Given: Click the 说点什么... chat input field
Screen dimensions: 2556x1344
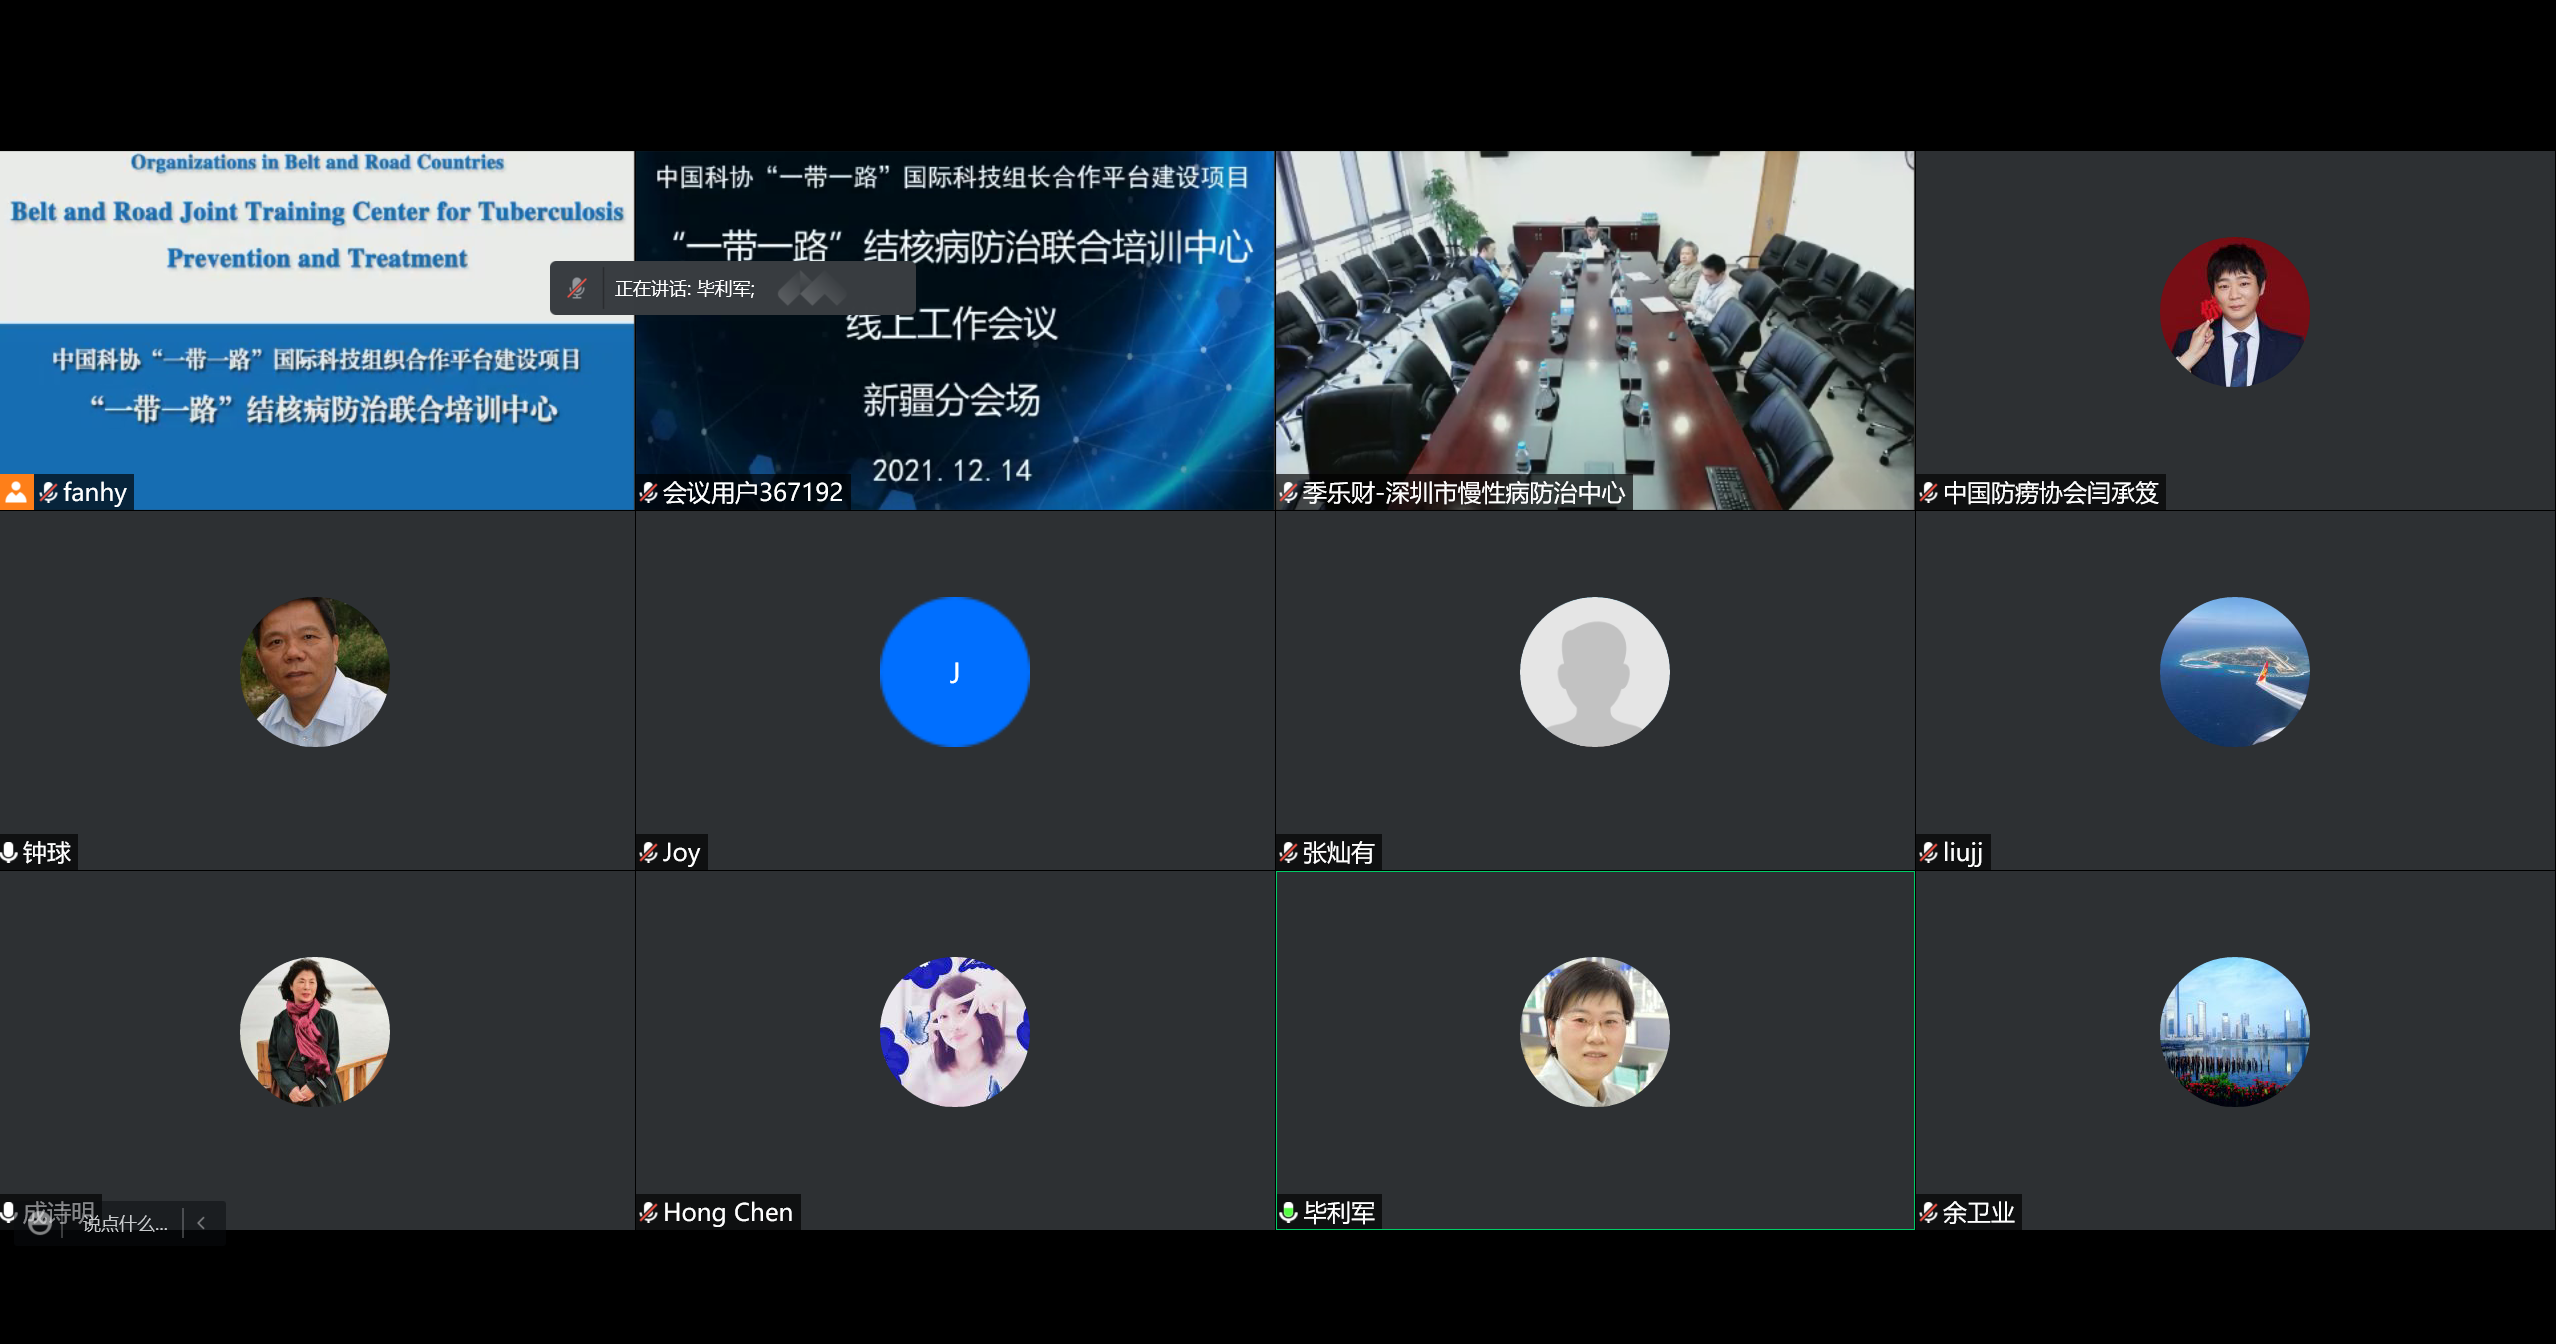Looking at the screenshot, I should point(125,1224).
